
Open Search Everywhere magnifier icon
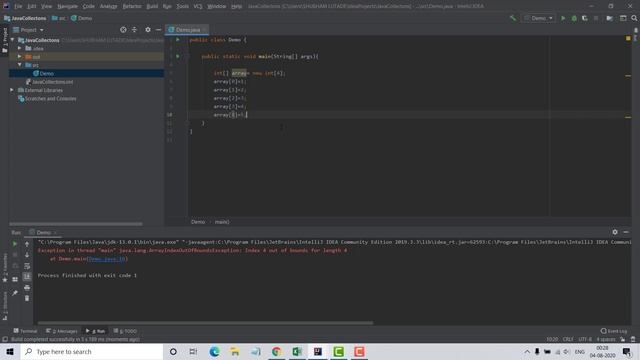634,18
